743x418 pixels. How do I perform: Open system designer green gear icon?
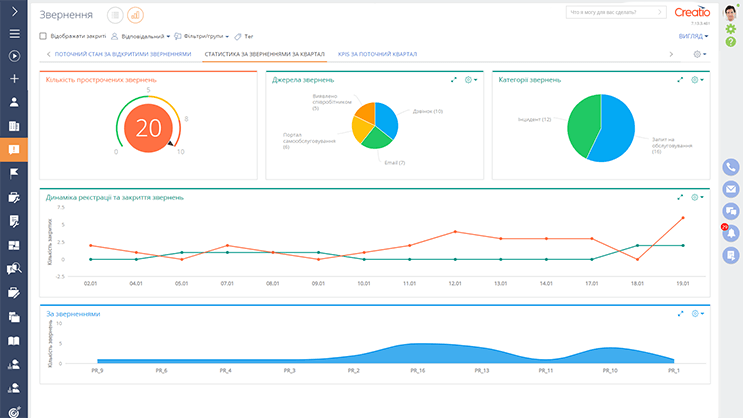coord(731,30)
